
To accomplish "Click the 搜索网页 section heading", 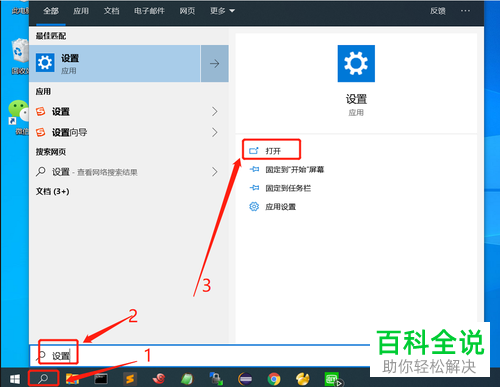I will point(51,152).
